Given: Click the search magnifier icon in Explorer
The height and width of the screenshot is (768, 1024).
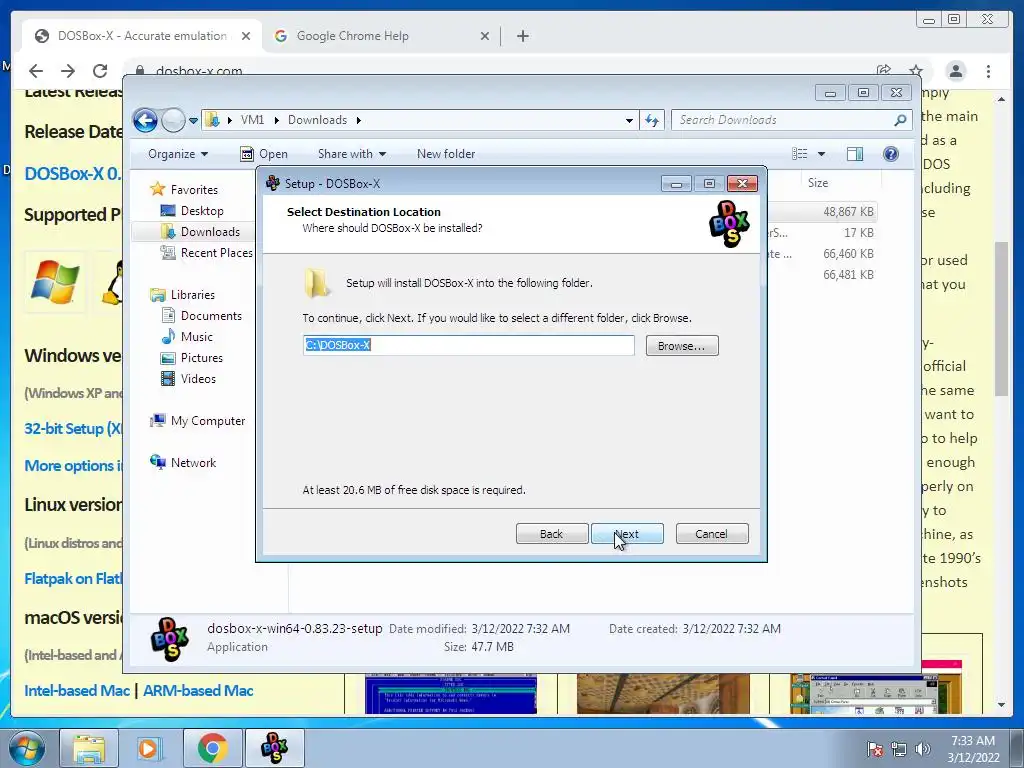Looking at the screenshot, I should [x=900, y=120].
